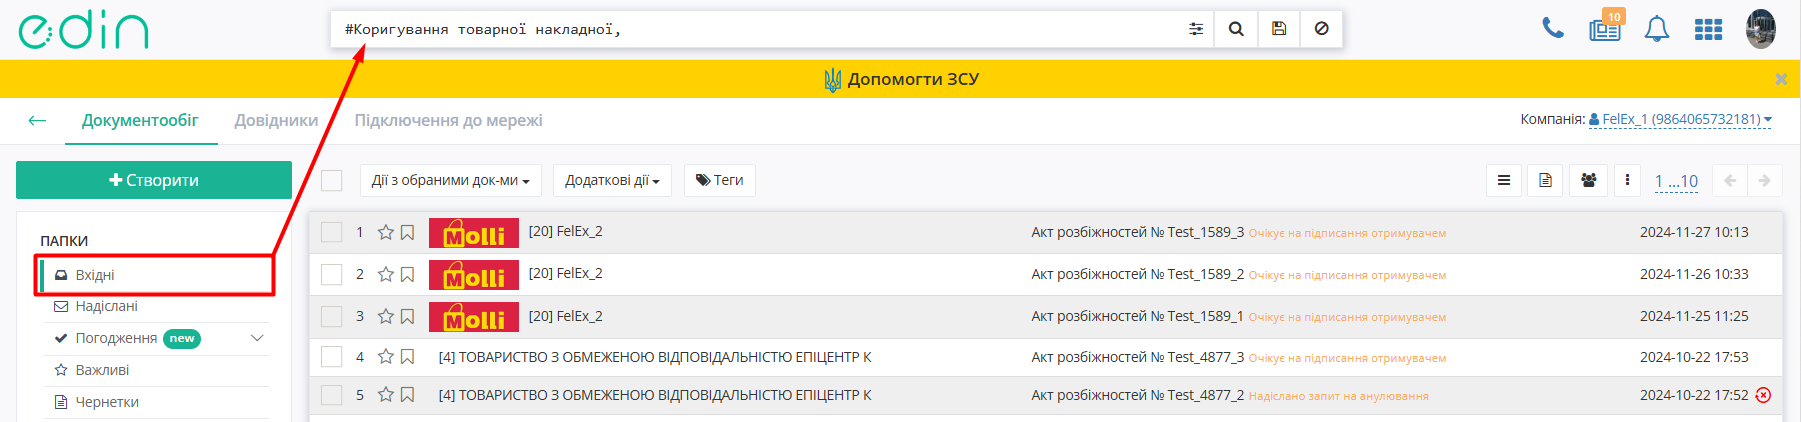Star document Test_4877_3
Screen dimensions: 1801x422
tap(386, 356)
